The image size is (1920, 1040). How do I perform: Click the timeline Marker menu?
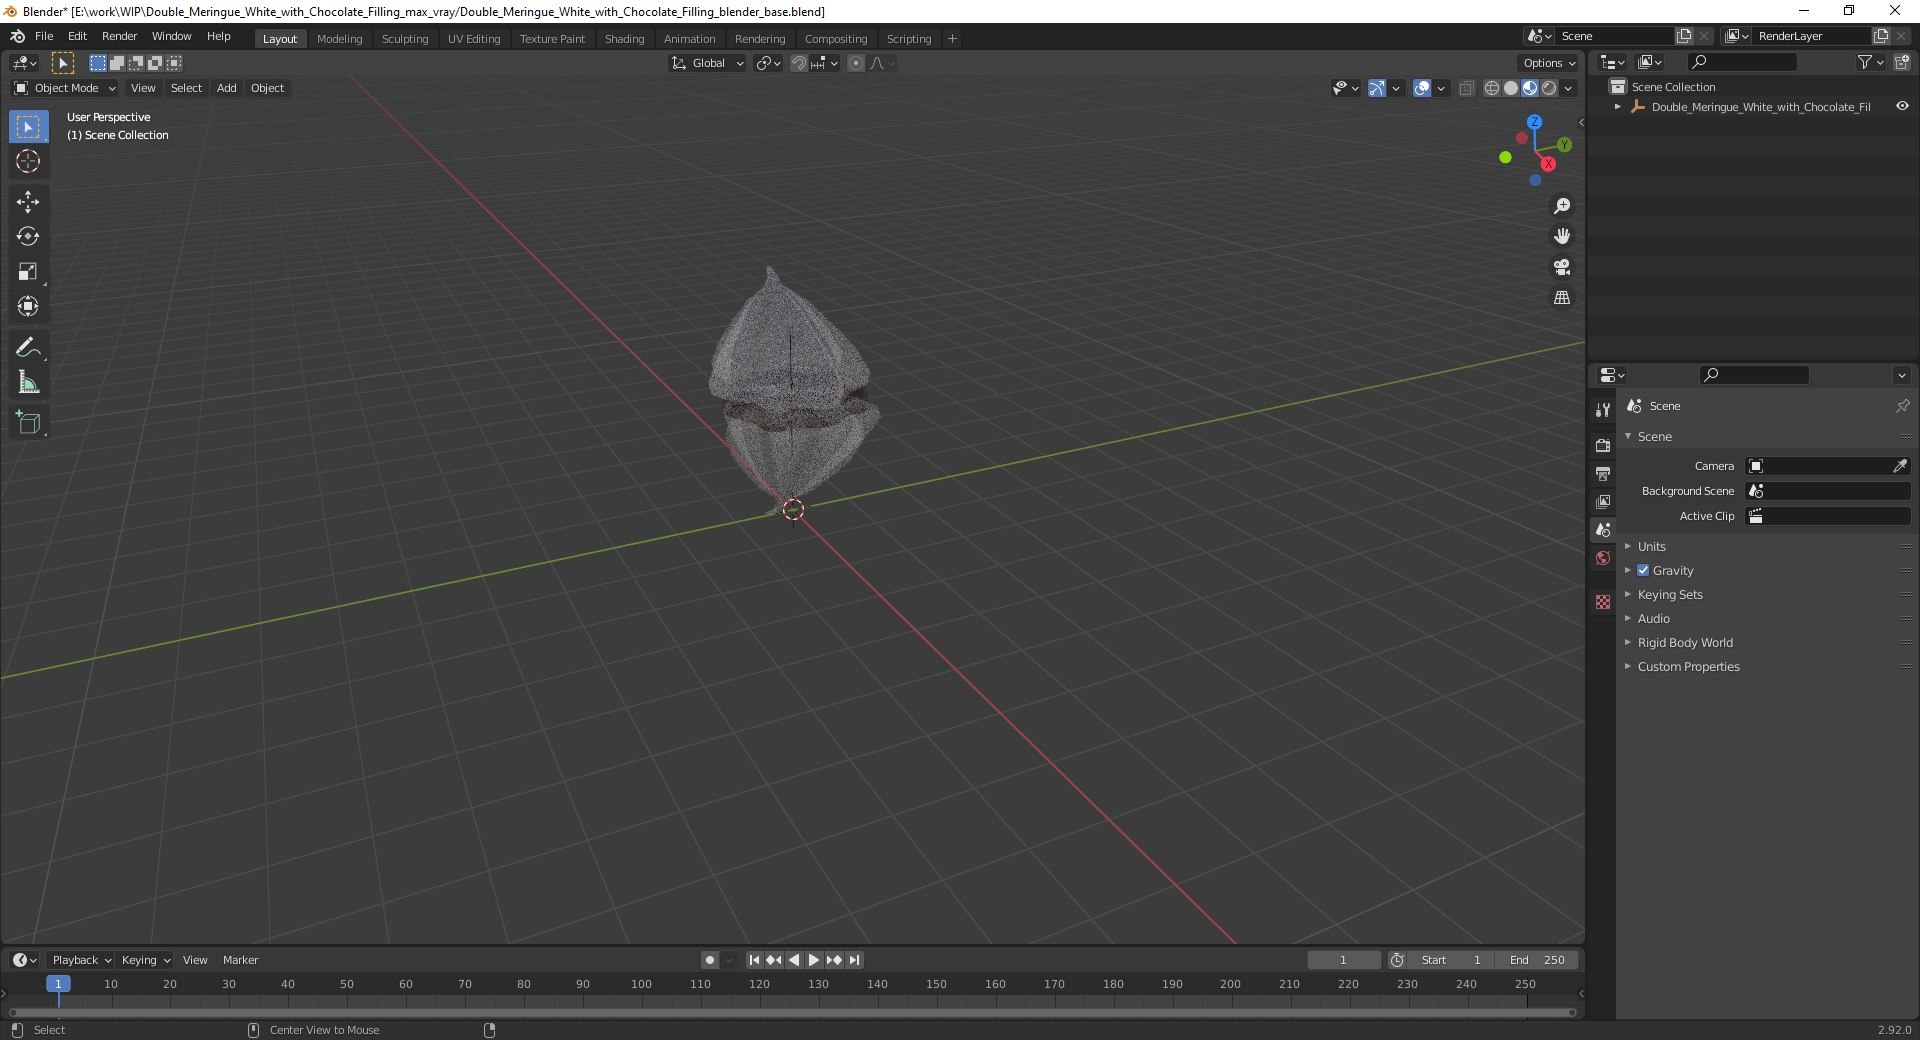tap(240, 960)
